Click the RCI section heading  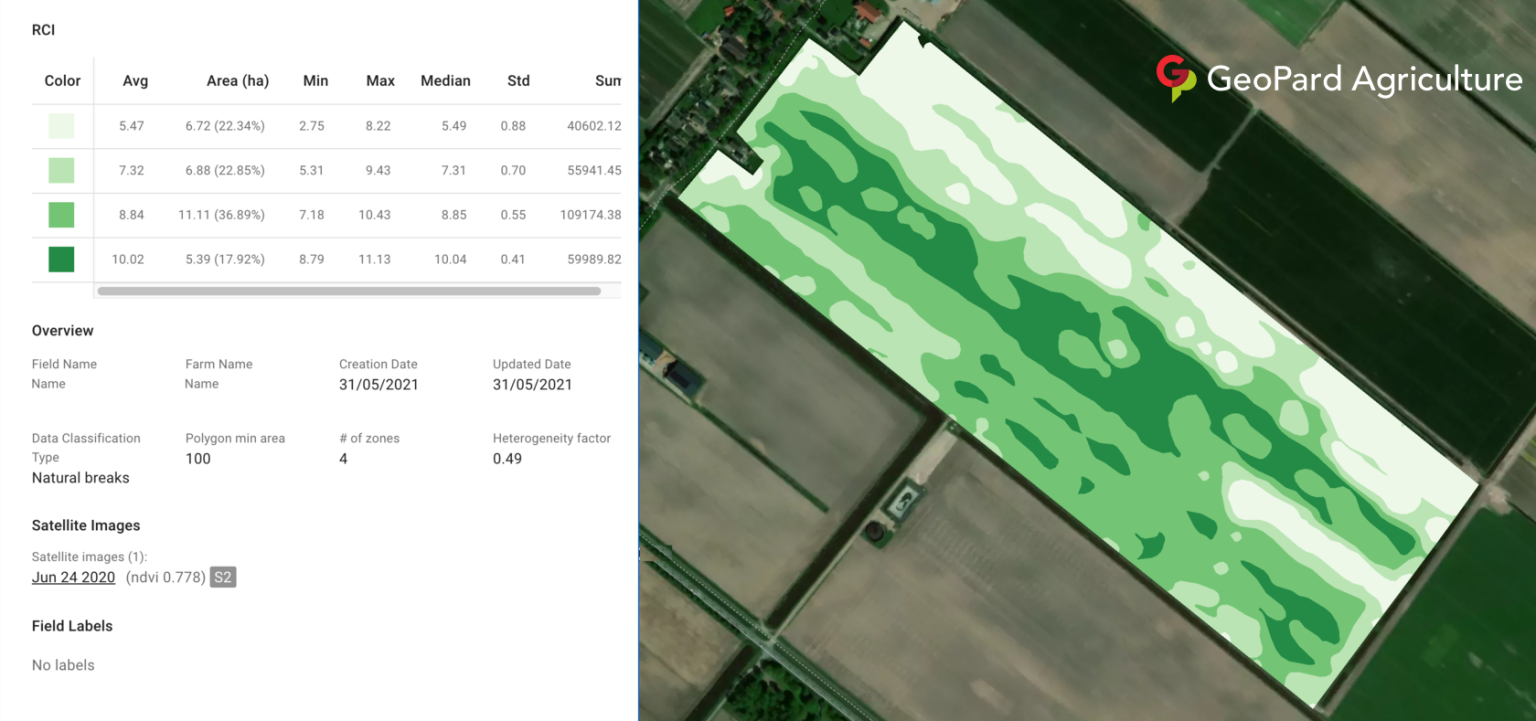(42, 30)
